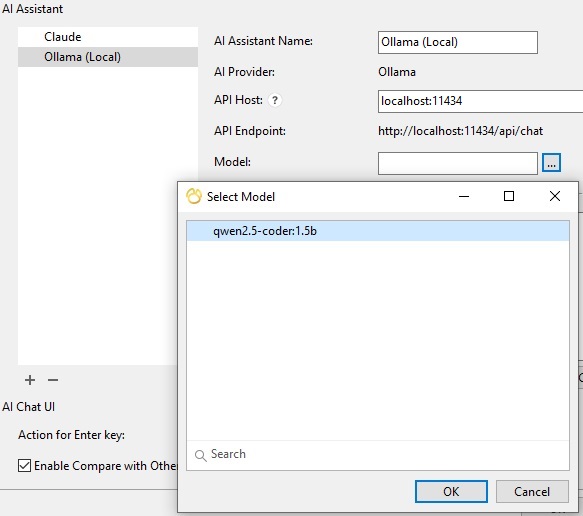Toggle Enable Compare with Other checkbox
This screenshot has width=583, height=516.
(x=25, y=465)
